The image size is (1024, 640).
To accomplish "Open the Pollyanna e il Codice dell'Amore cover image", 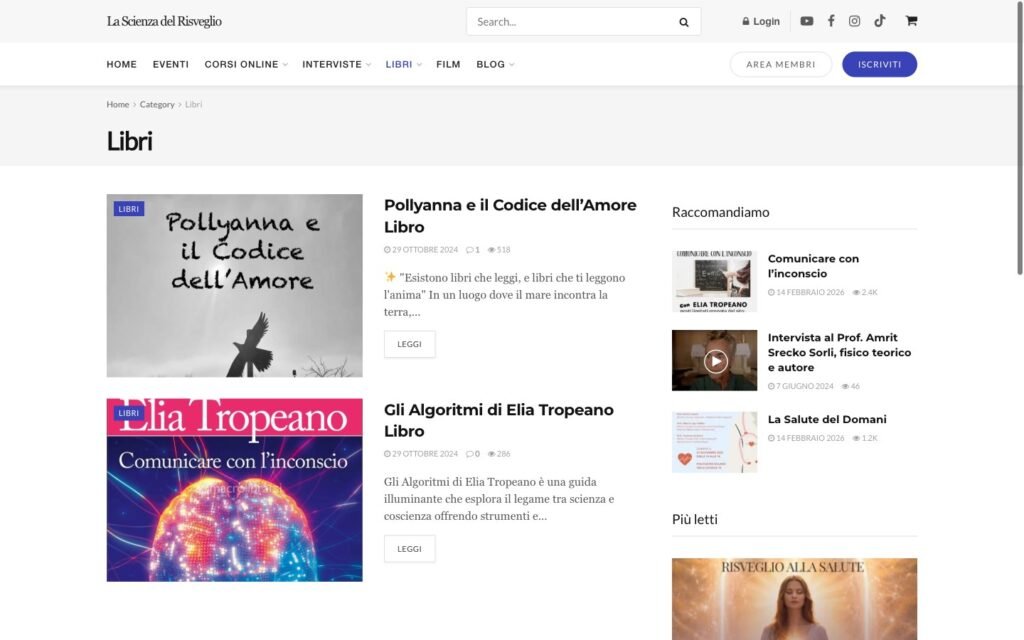I will [x=234, y=285].
